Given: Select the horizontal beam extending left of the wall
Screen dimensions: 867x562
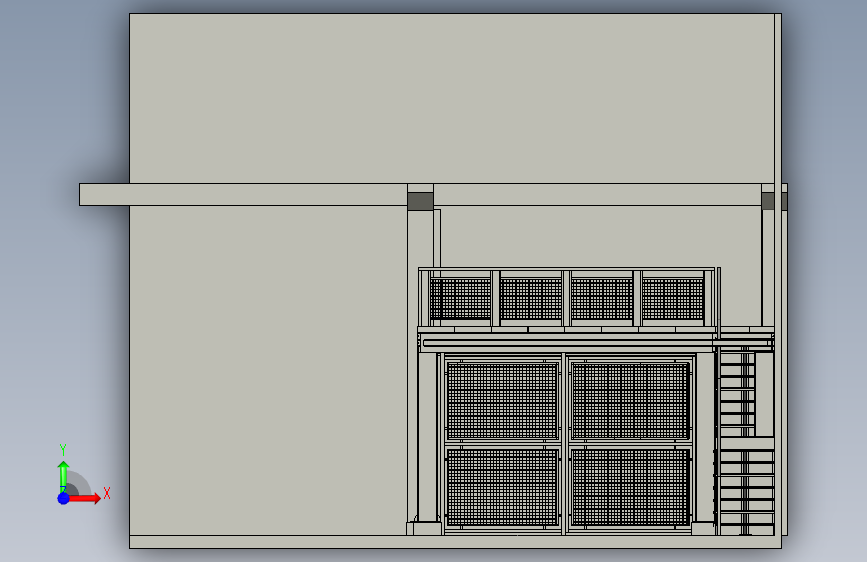Looking at the screenshot, I should click(x=243, y=195).
